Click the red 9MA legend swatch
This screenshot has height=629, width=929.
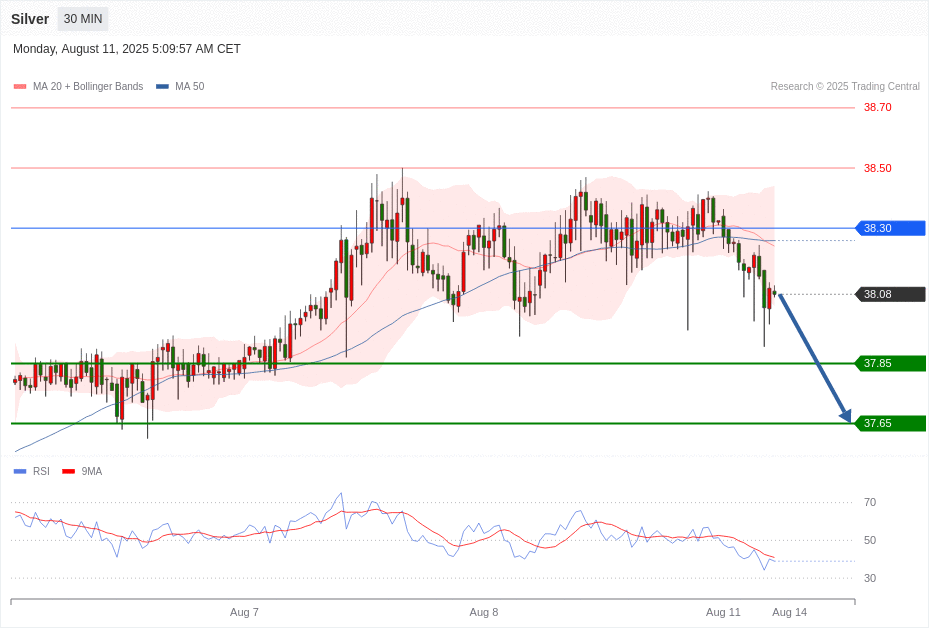pos(69,471)
